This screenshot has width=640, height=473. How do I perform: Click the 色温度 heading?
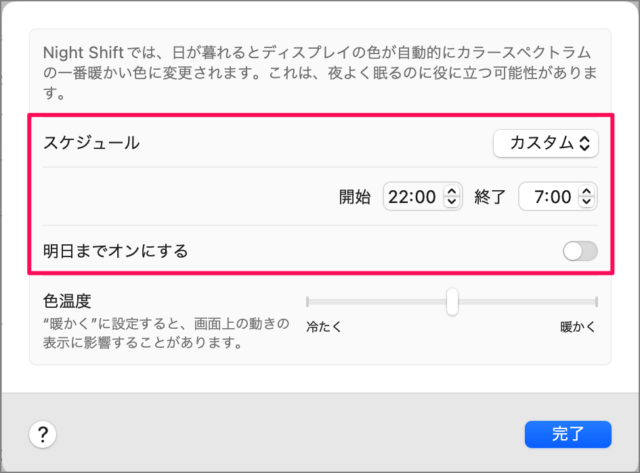click(x=68, y=301)
